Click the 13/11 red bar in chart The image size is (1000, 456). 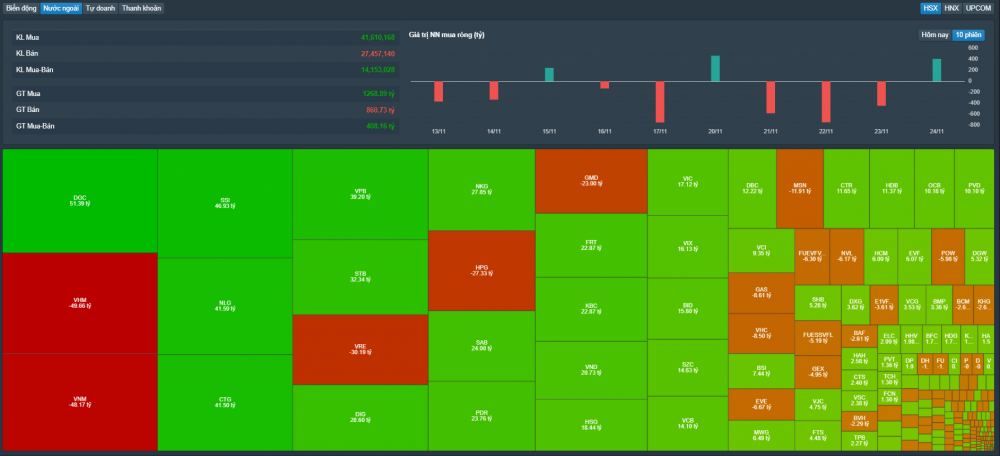(x=438, y=91)
